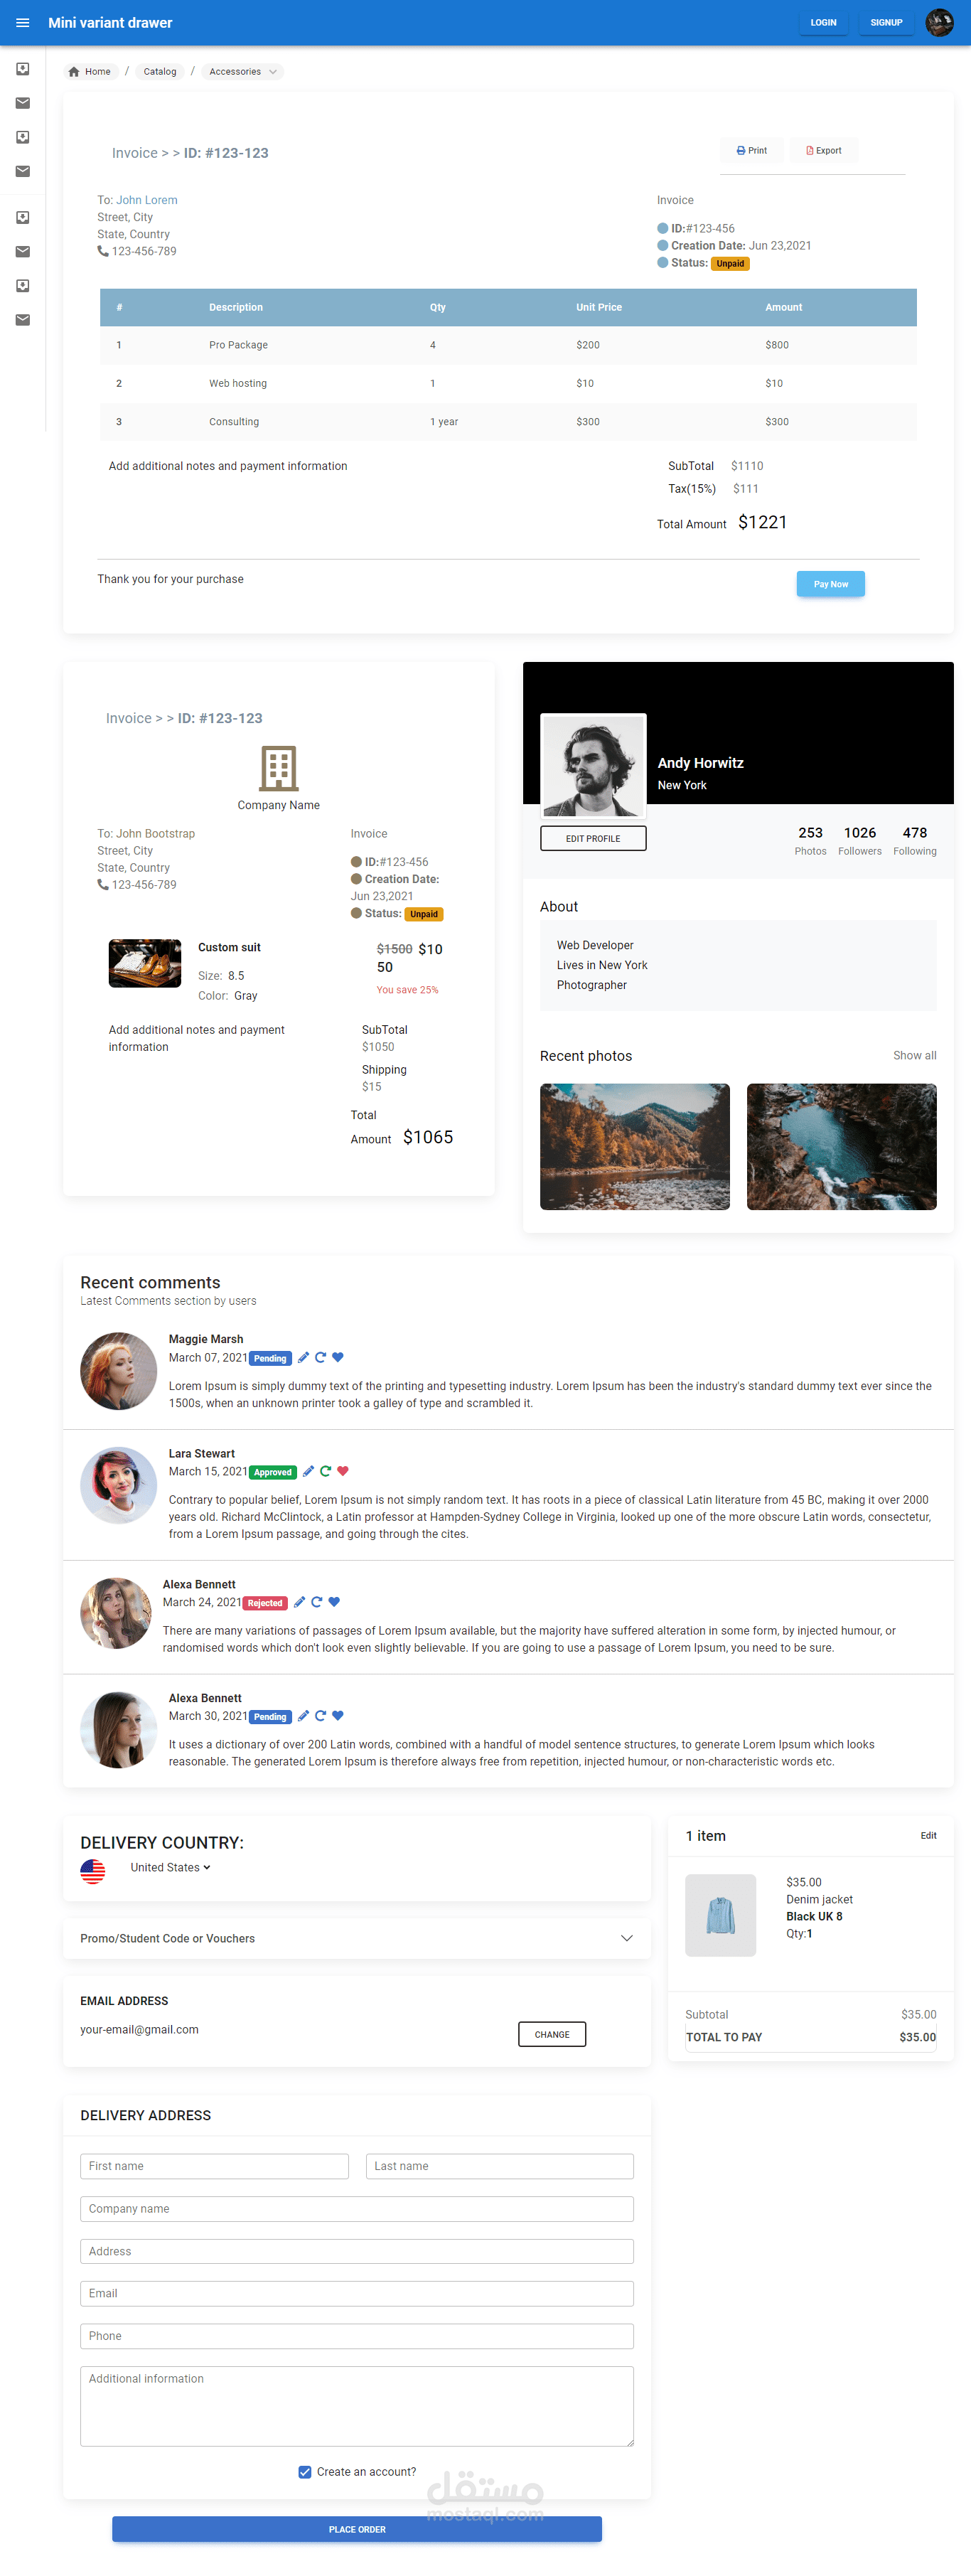Open the Accessories breadcrumb dropdown
This screenshot has height=2576, width=971.
tap(243, 72)
